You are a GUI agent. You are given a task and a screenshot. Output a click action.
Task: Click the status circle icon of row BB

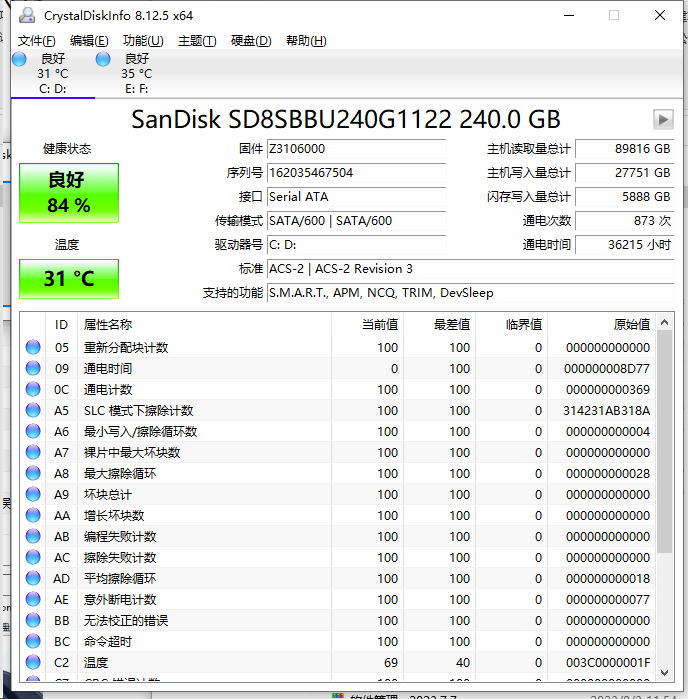pos(33,620)
